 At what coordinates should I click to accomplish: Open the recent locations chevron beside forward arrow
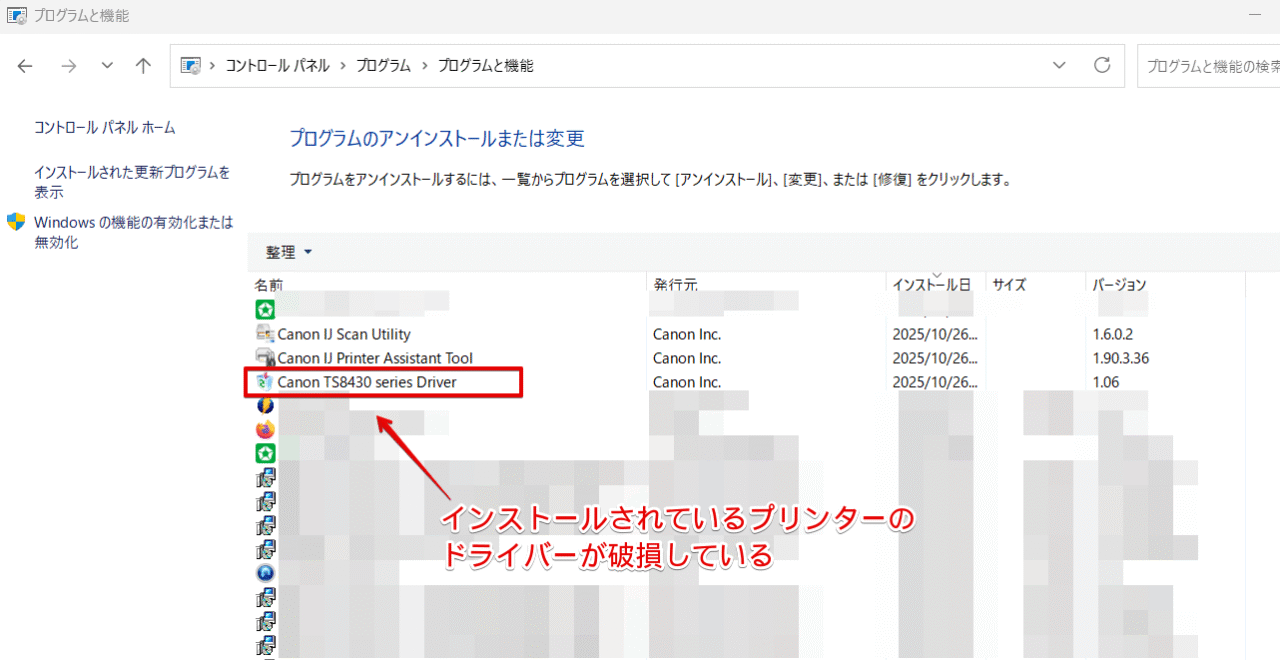[x=106, y=65]
